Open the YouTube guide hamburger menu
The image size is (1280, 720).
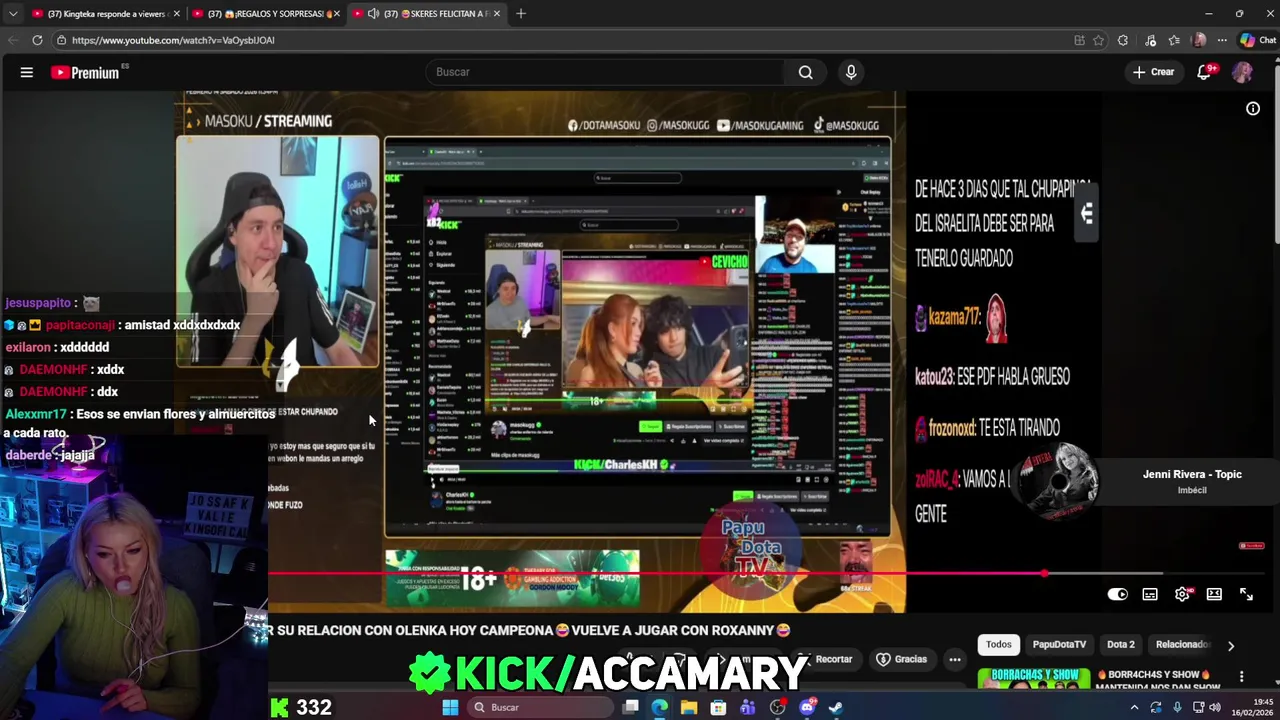tap(27, 72)
